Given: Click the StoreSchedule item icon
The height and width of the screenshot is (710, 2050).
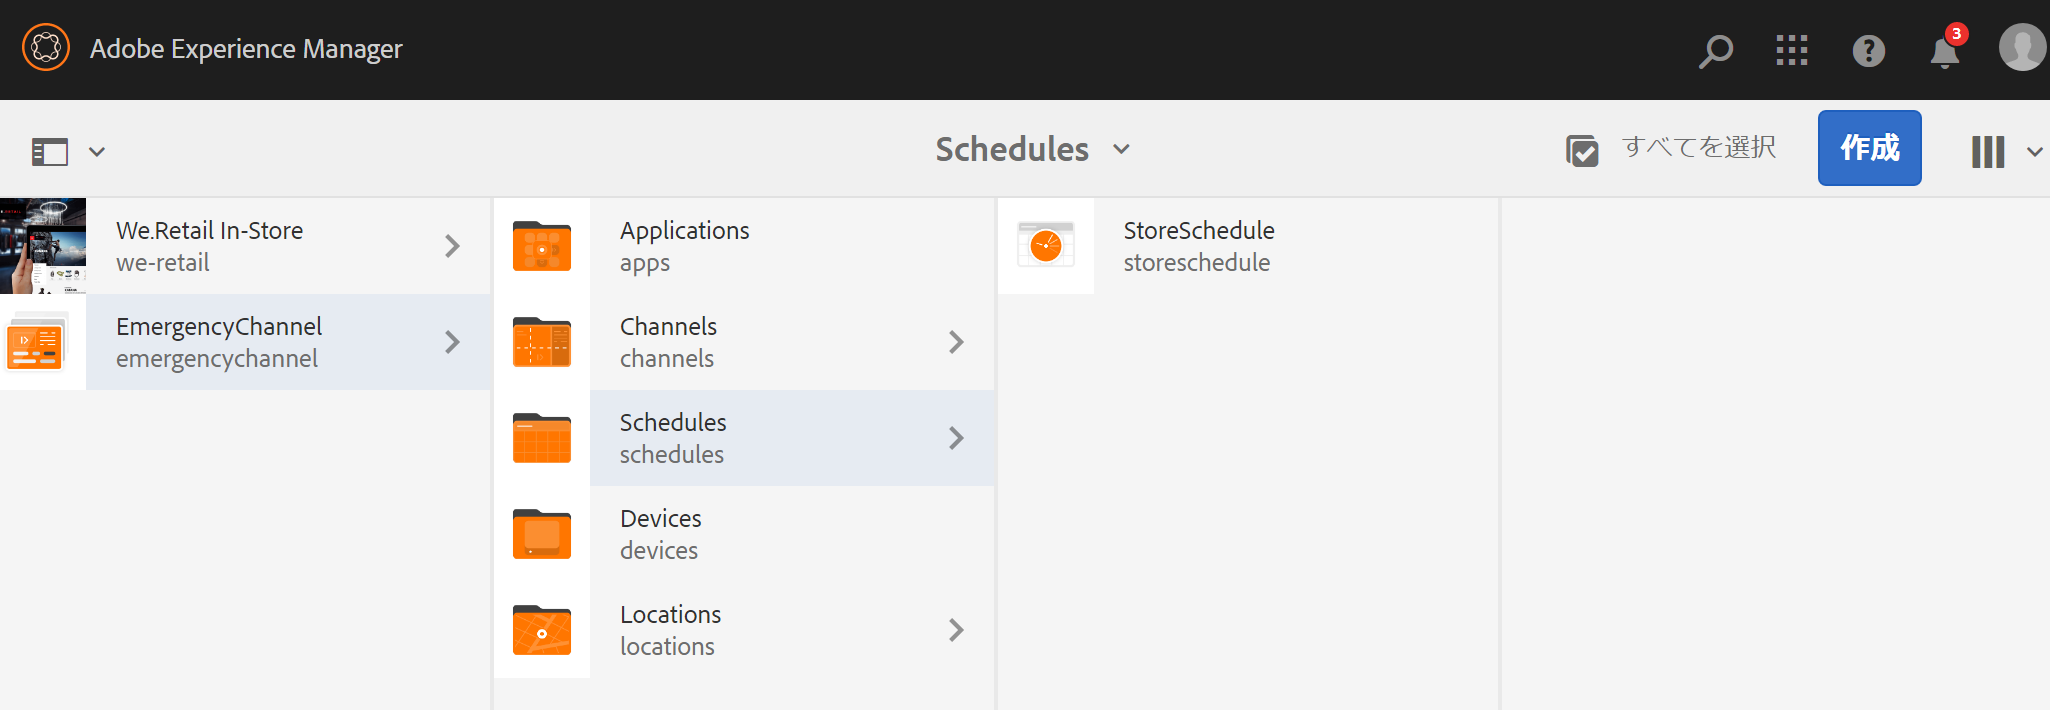Looking at the screenshot, I should [1046, 246].
